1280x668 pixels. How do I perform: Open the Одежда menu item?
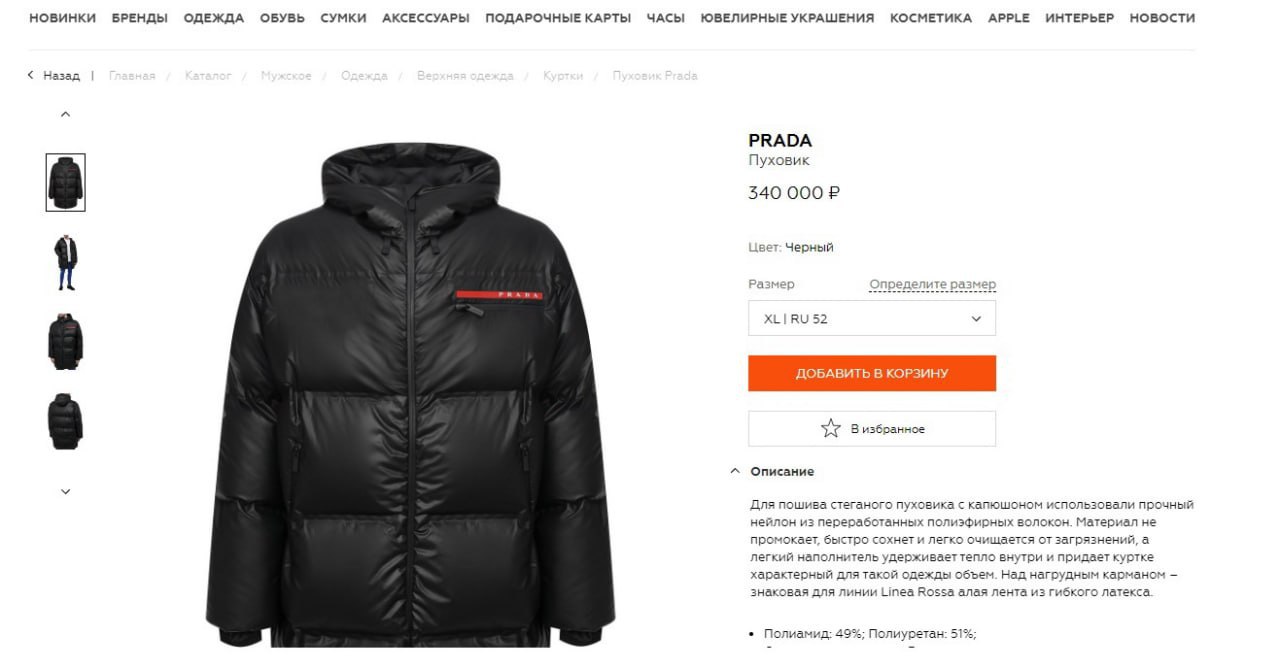click(x=214, y=18)
